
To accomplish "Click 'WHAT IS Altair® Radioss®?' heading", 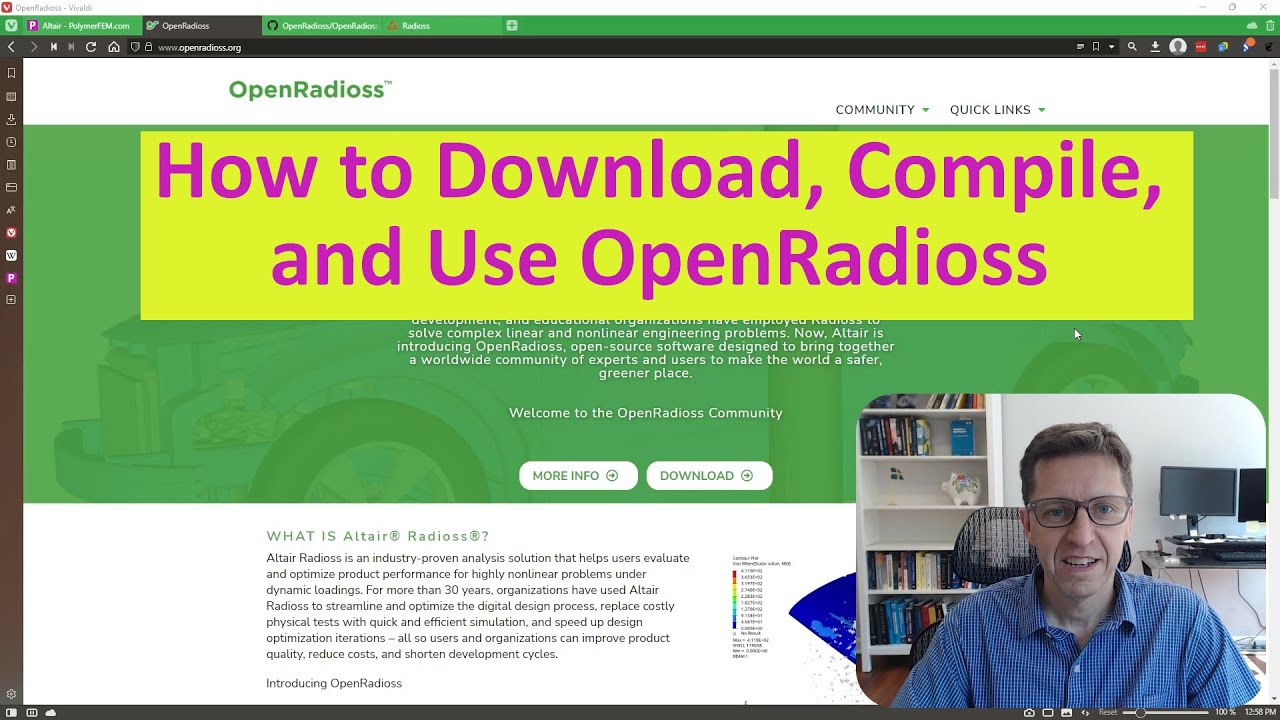I will point(378,536).
